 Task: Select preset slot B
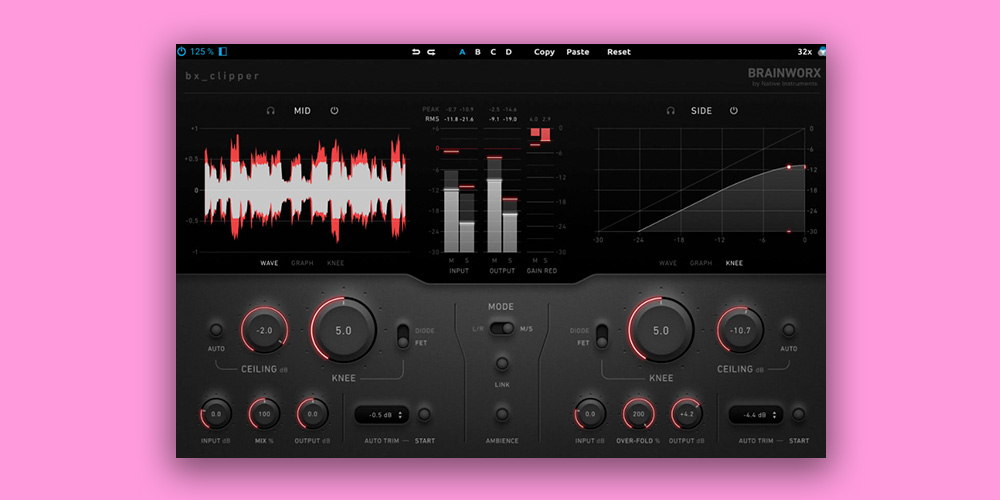[x=477, y=52]
